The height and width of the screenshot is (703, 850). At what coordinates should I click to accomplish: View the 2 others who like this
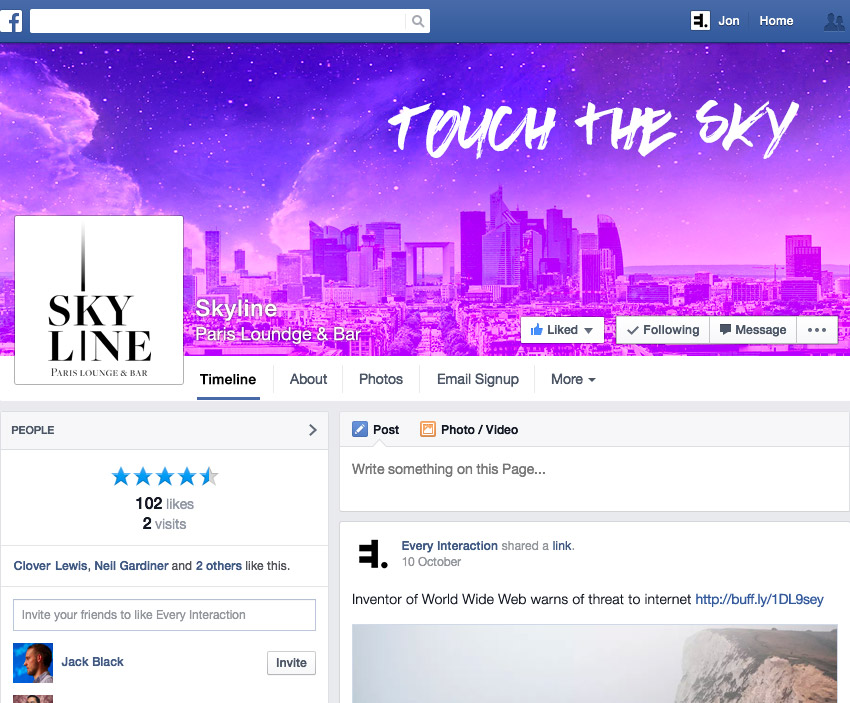pos(218,566)
